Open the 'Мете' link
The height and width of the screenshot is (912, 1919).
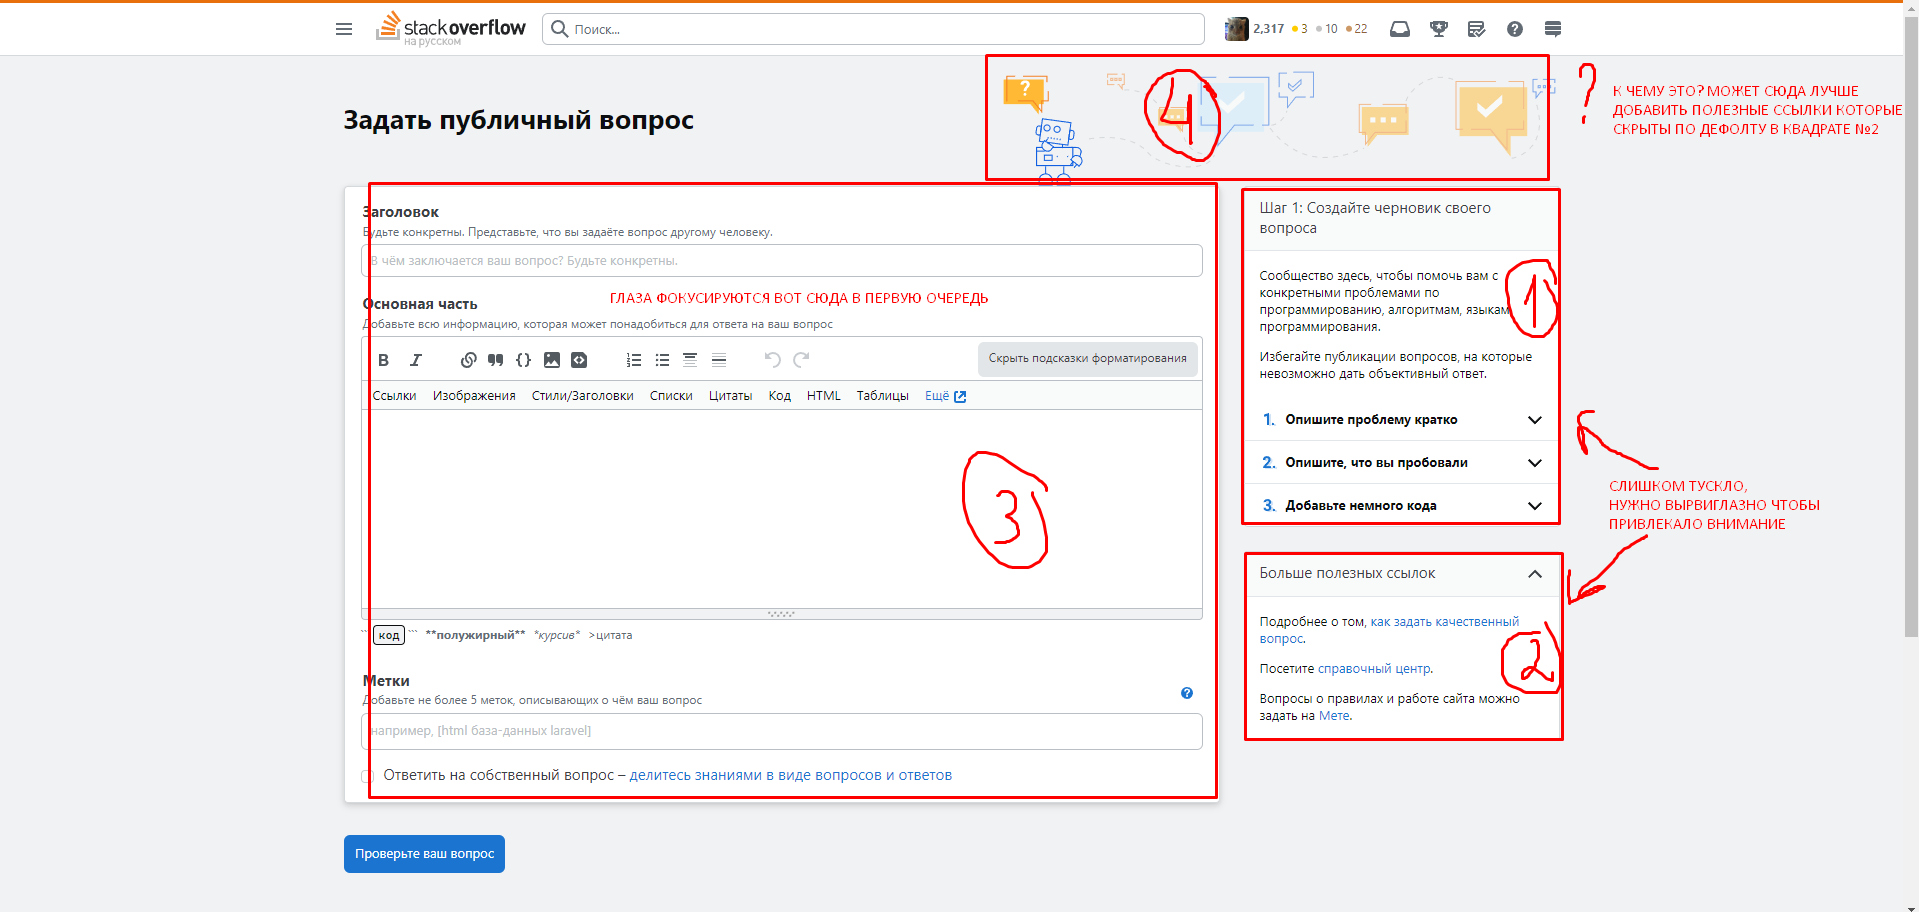[1334, 716]
